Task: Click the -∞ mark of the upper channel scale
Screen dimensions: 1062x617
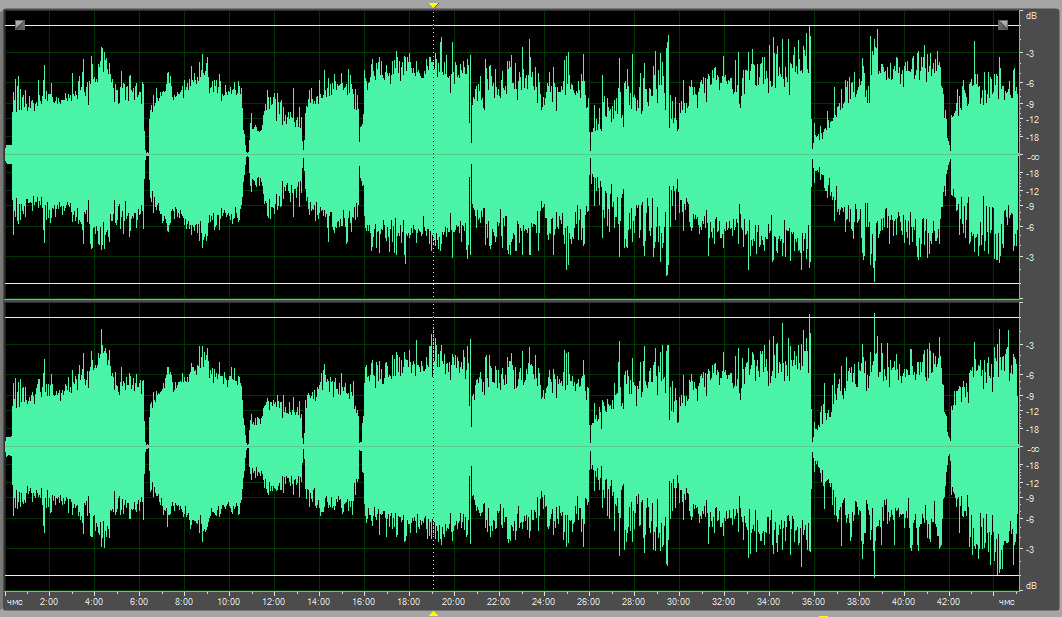Action: pos(1031,158)
